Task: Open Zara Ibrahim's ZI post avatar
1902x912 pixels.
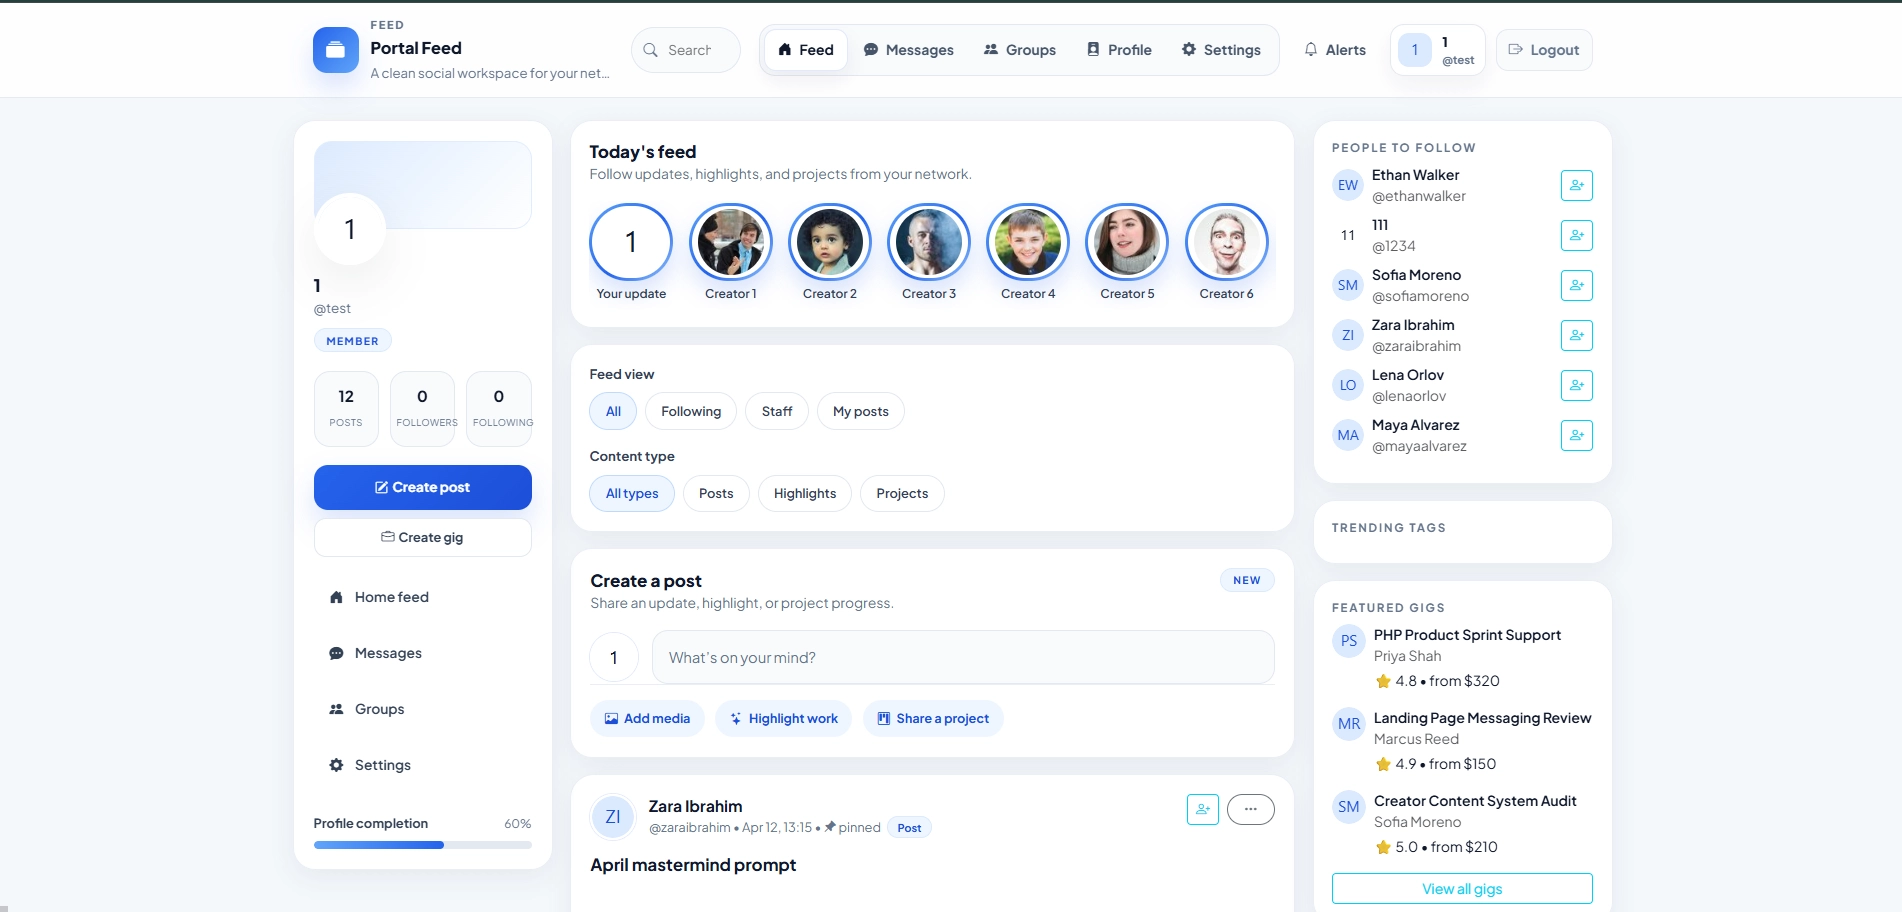Action: [x=613, y=817]
